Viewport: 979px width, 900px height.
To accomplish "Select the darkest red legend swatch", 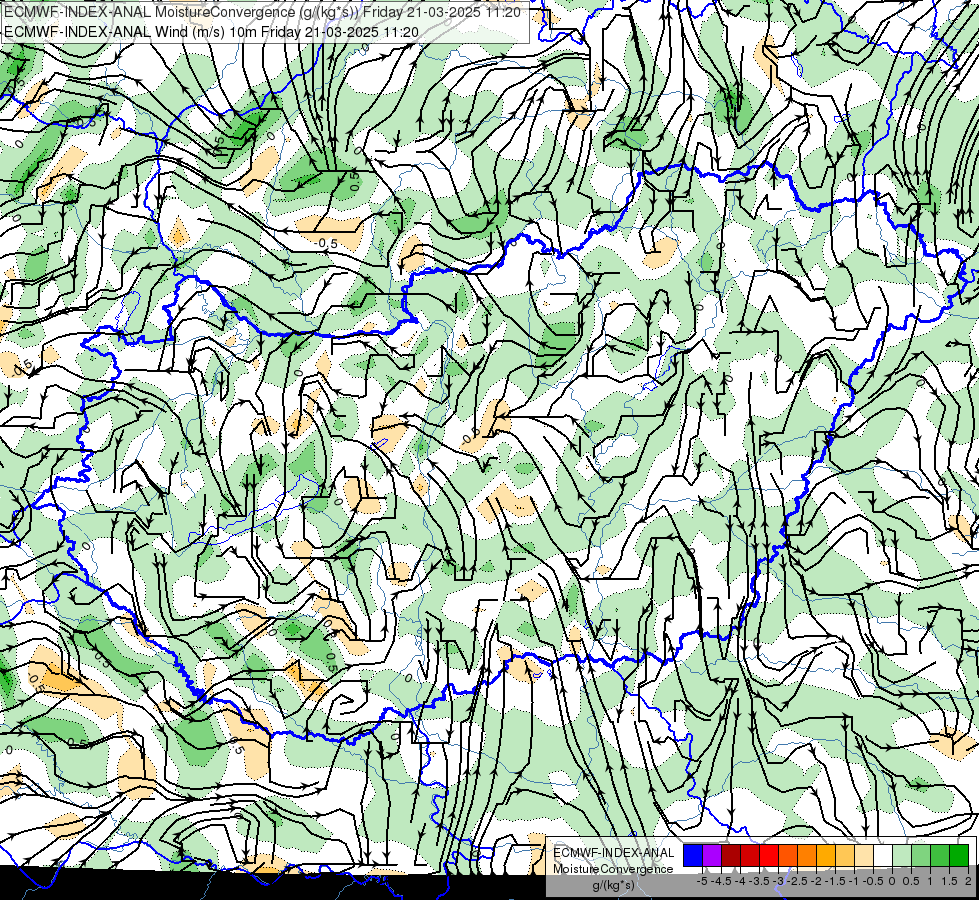I will pyautogui.click(x=731, y=855).
